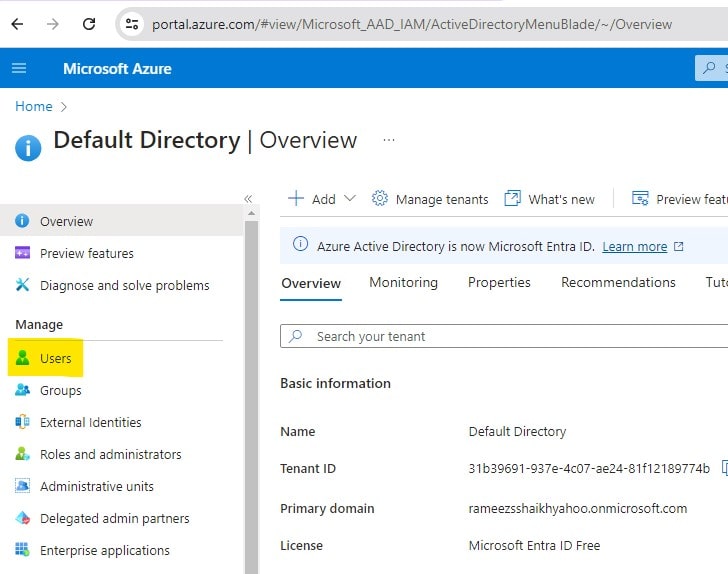This screenshot has width=728, height=574.
Task: Select the Overview tab
Action: (311, 283)
